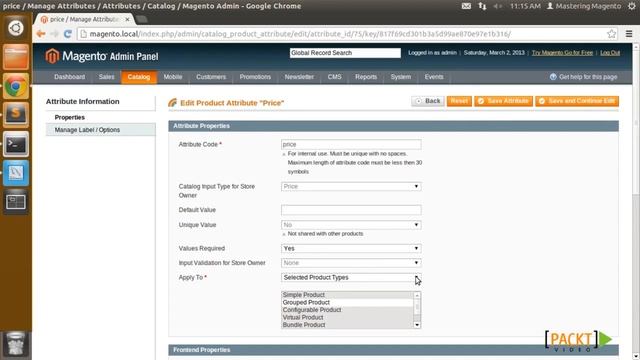The image size is (640, 360).
Task: Close the price / Manage Attributes tab
Action: (127, 19)
